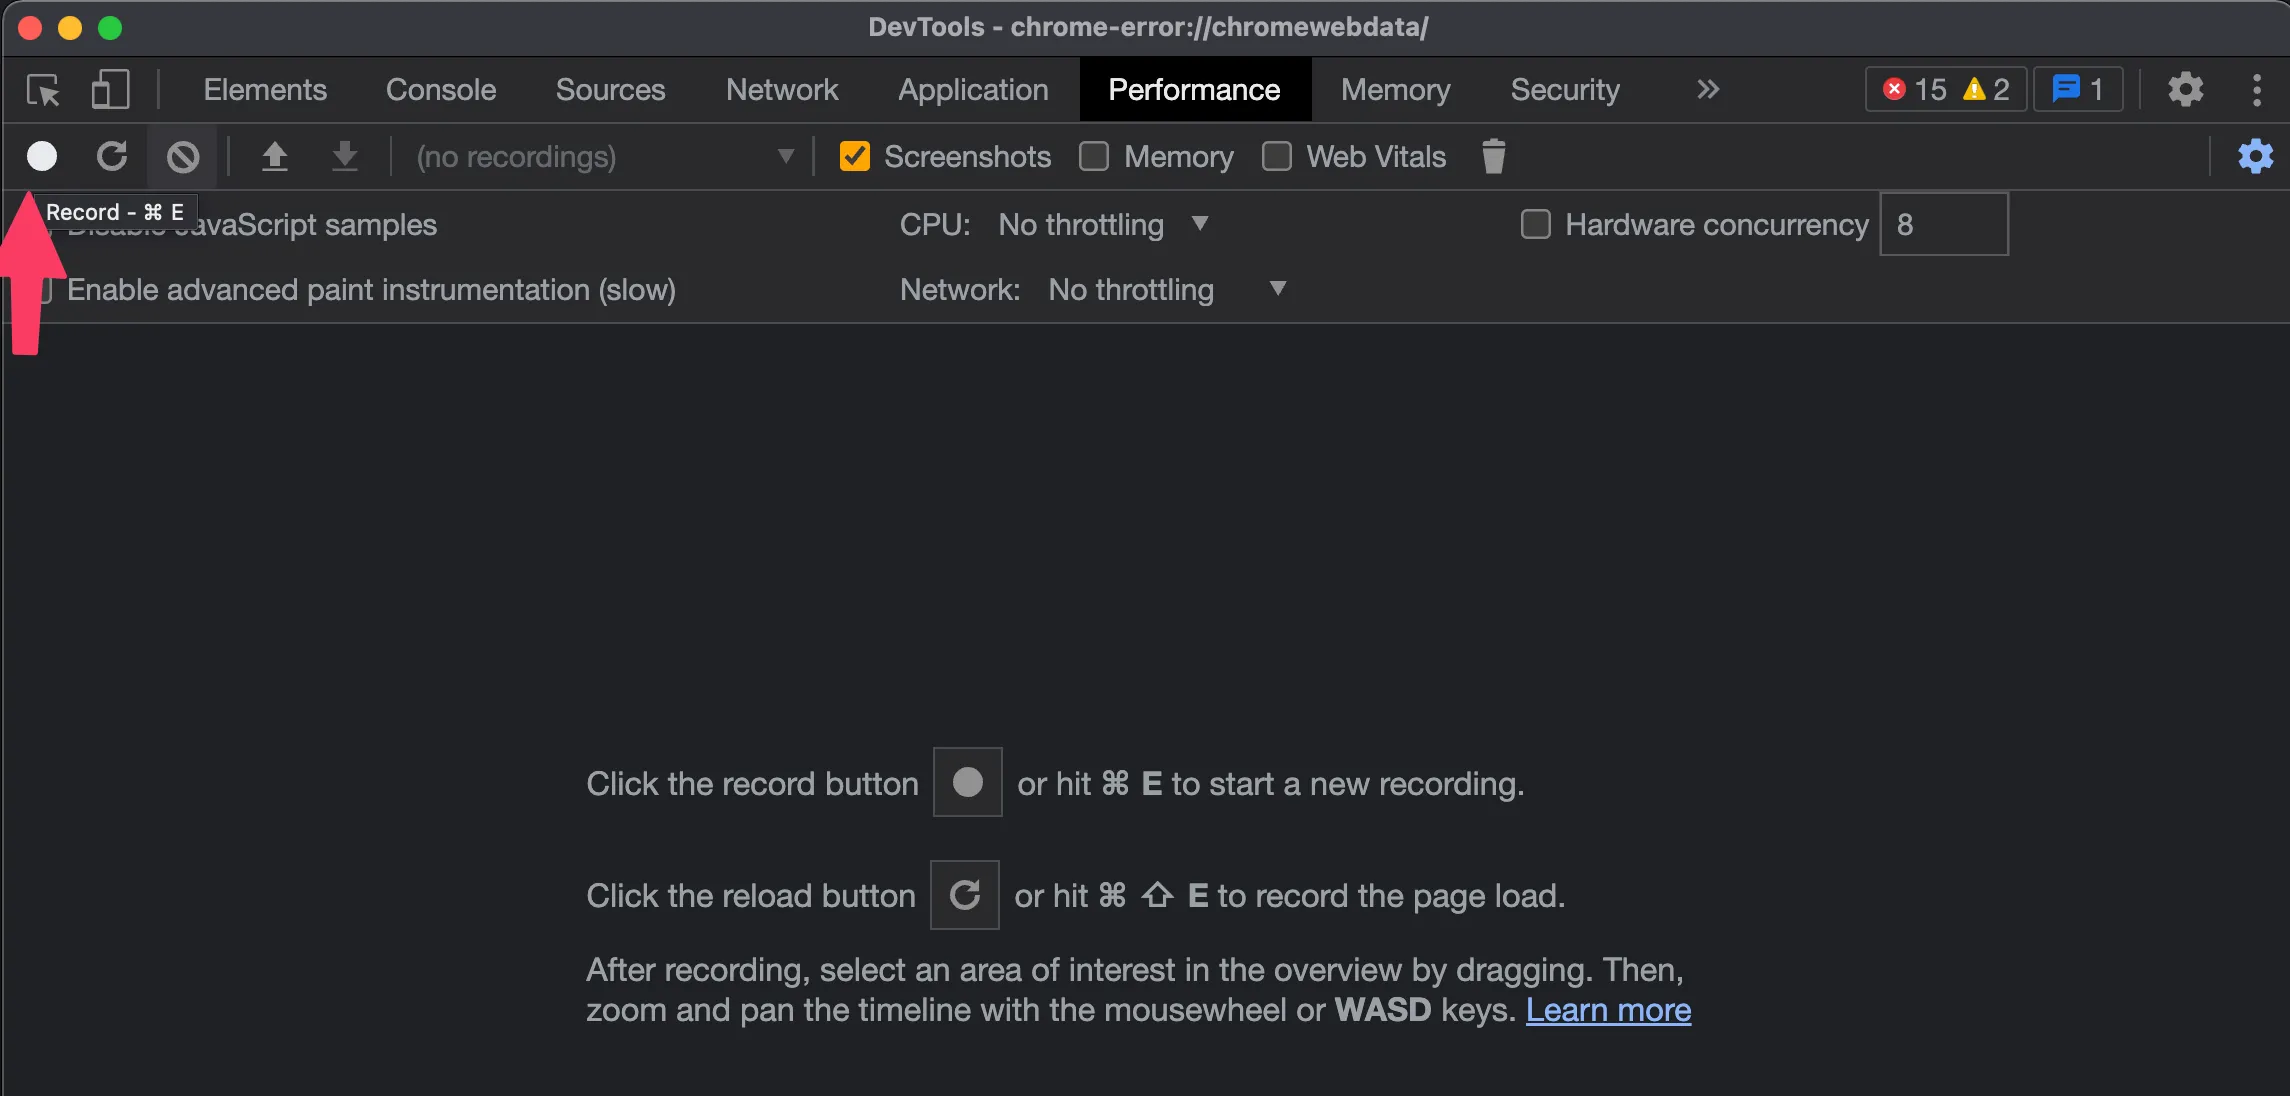2290x1096 pixels.
Task: Click the inspect element cursor icon
Action: coord(43,89)
